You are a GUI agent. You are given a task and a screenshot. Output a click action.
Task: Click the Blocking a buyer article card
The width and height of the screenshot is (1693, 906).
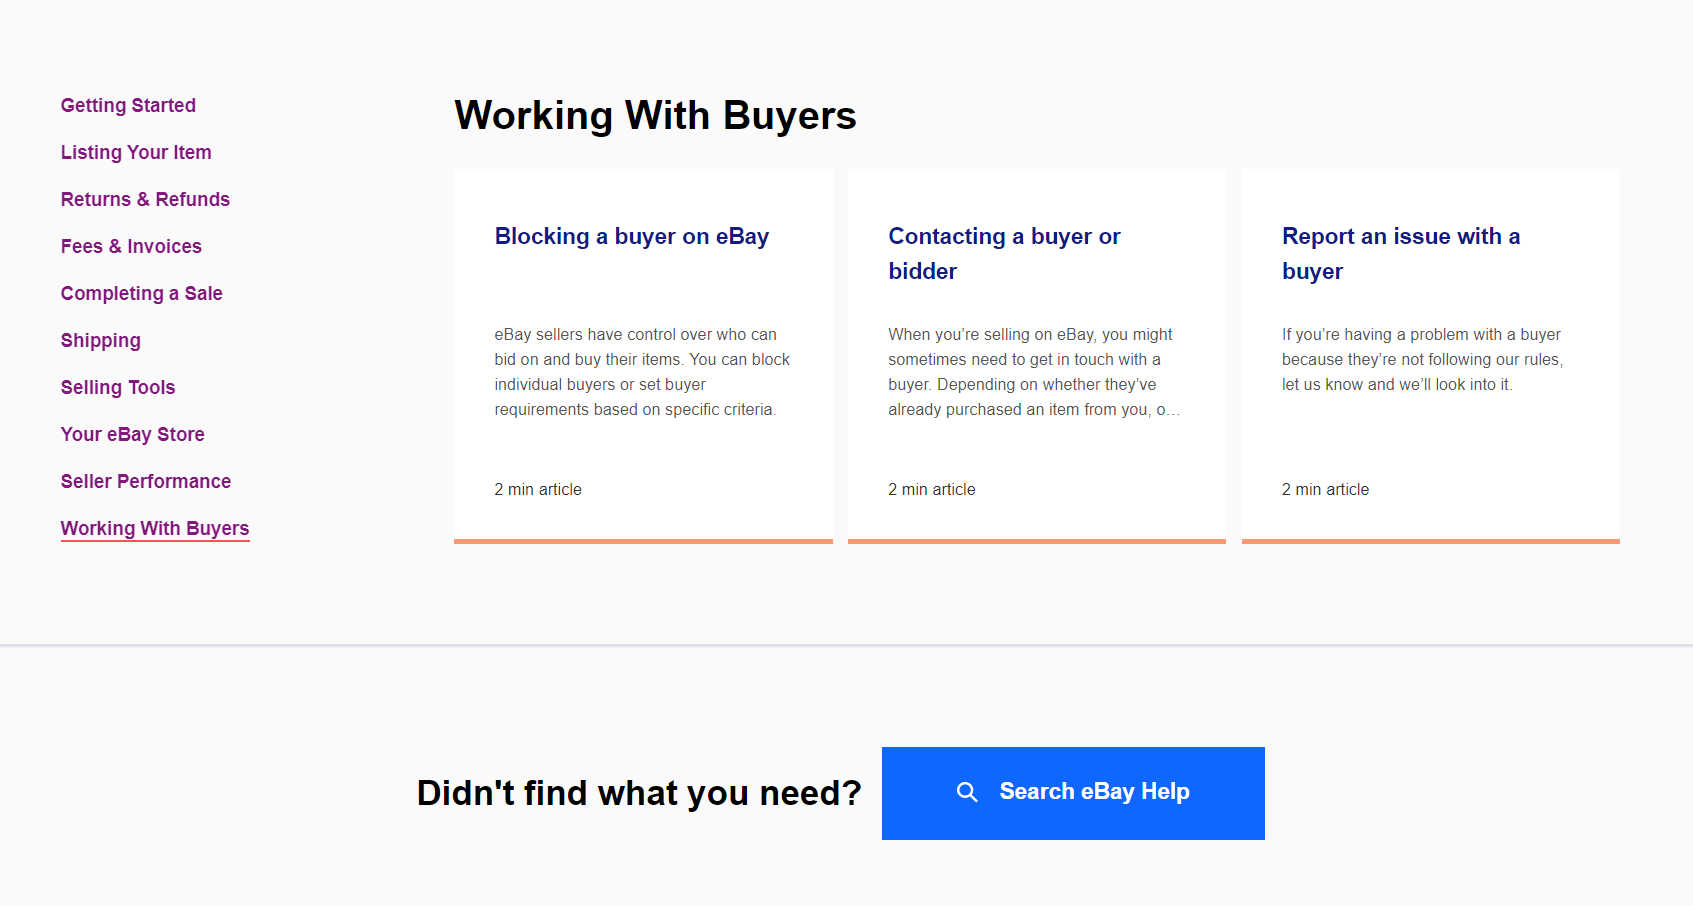pyautogui.click(x=643, y=355)
